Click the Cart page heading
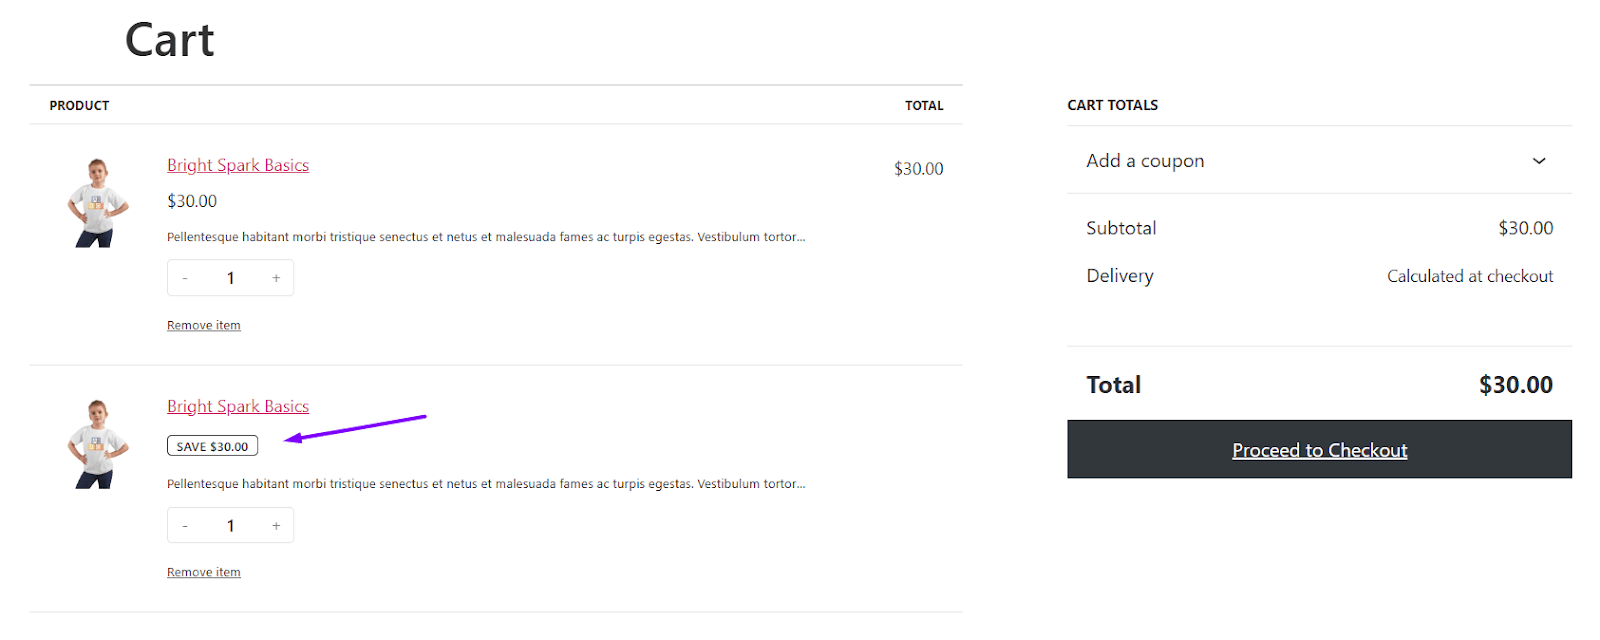This screenshot has height=640, width=1600. coord(169,40)
